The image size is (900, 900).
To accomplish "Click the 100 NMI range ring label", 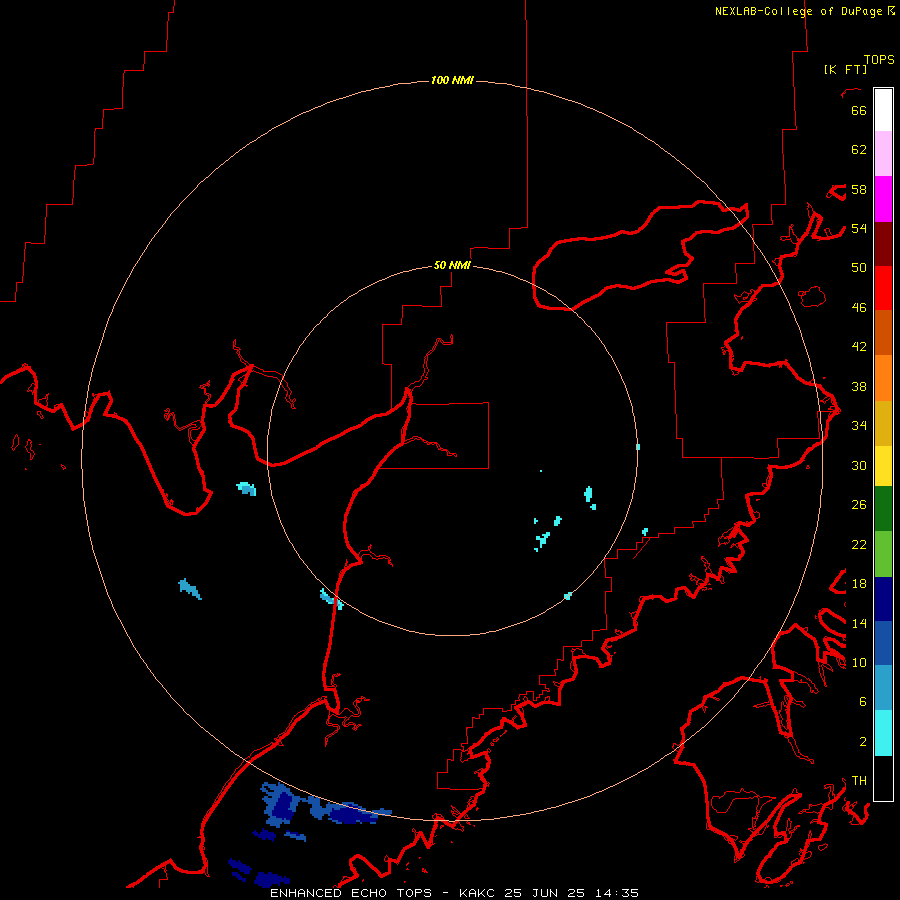I will (452, 80).
